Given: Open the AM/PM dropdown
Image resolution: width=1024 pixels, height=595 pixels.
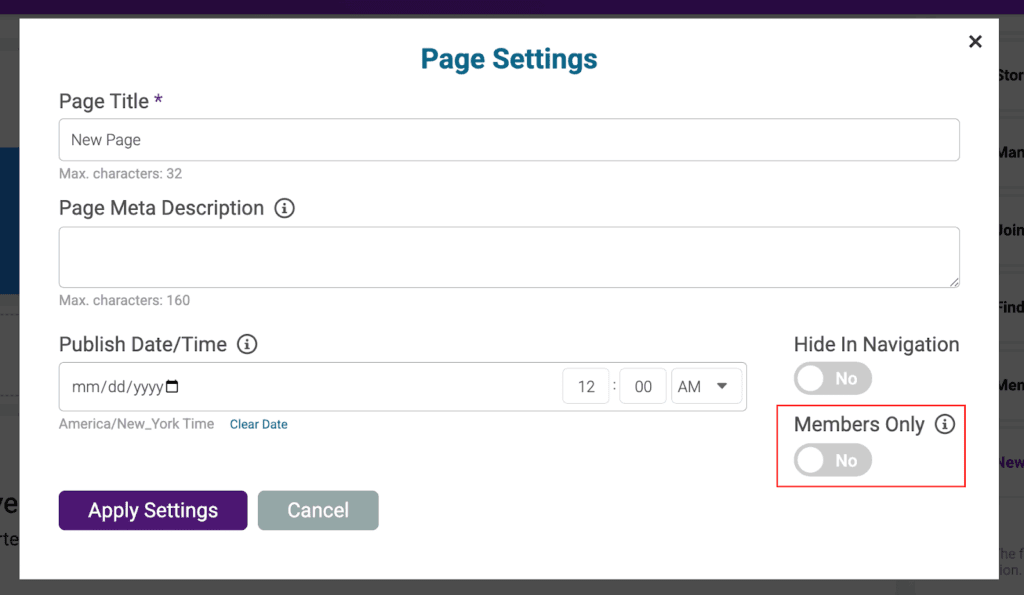Looking at the screenshot, I should [706, 387].
